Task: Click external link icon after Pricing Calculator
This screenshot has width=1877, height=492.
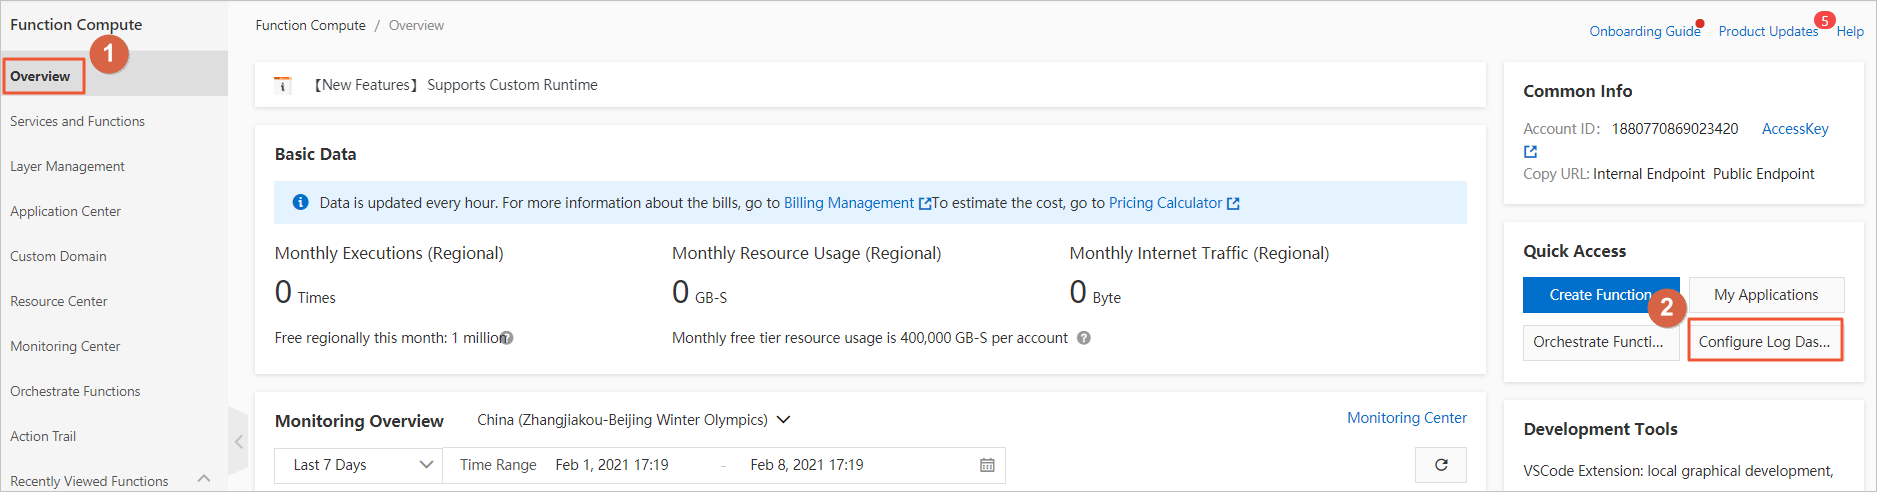Action: (1233, 204)
